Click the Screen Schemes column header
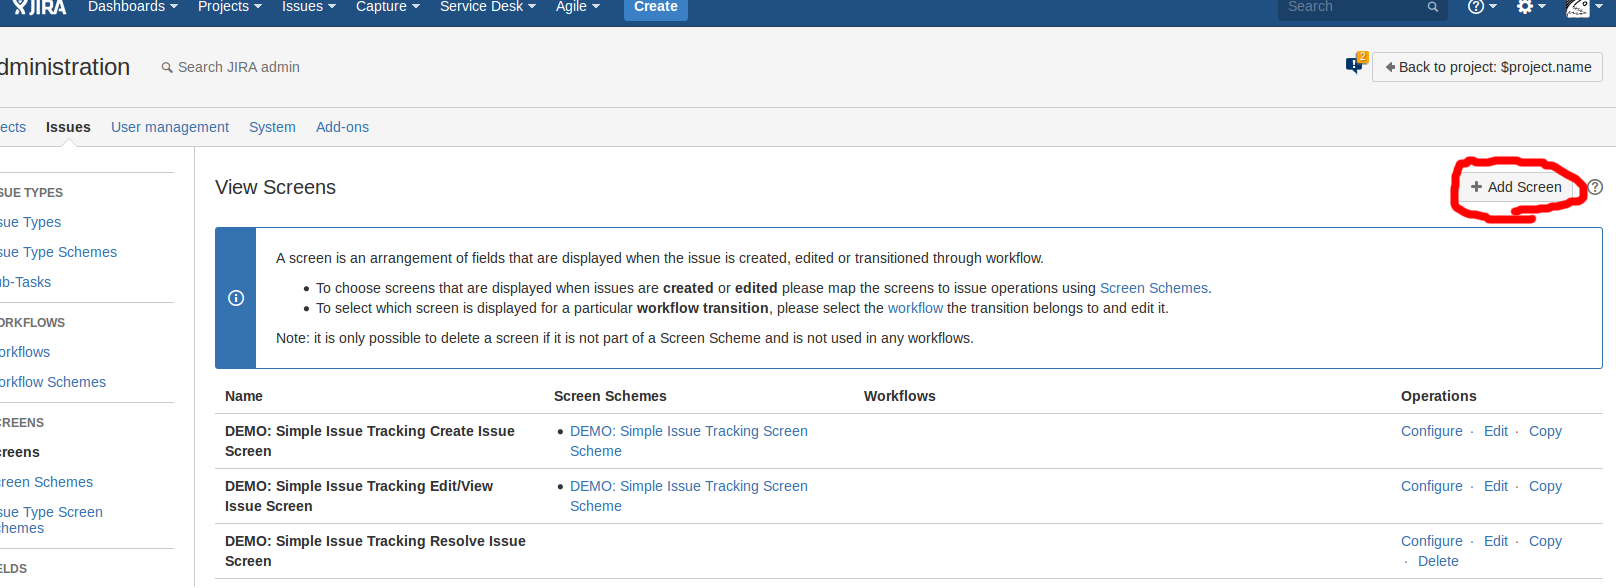 click(610, 396)
